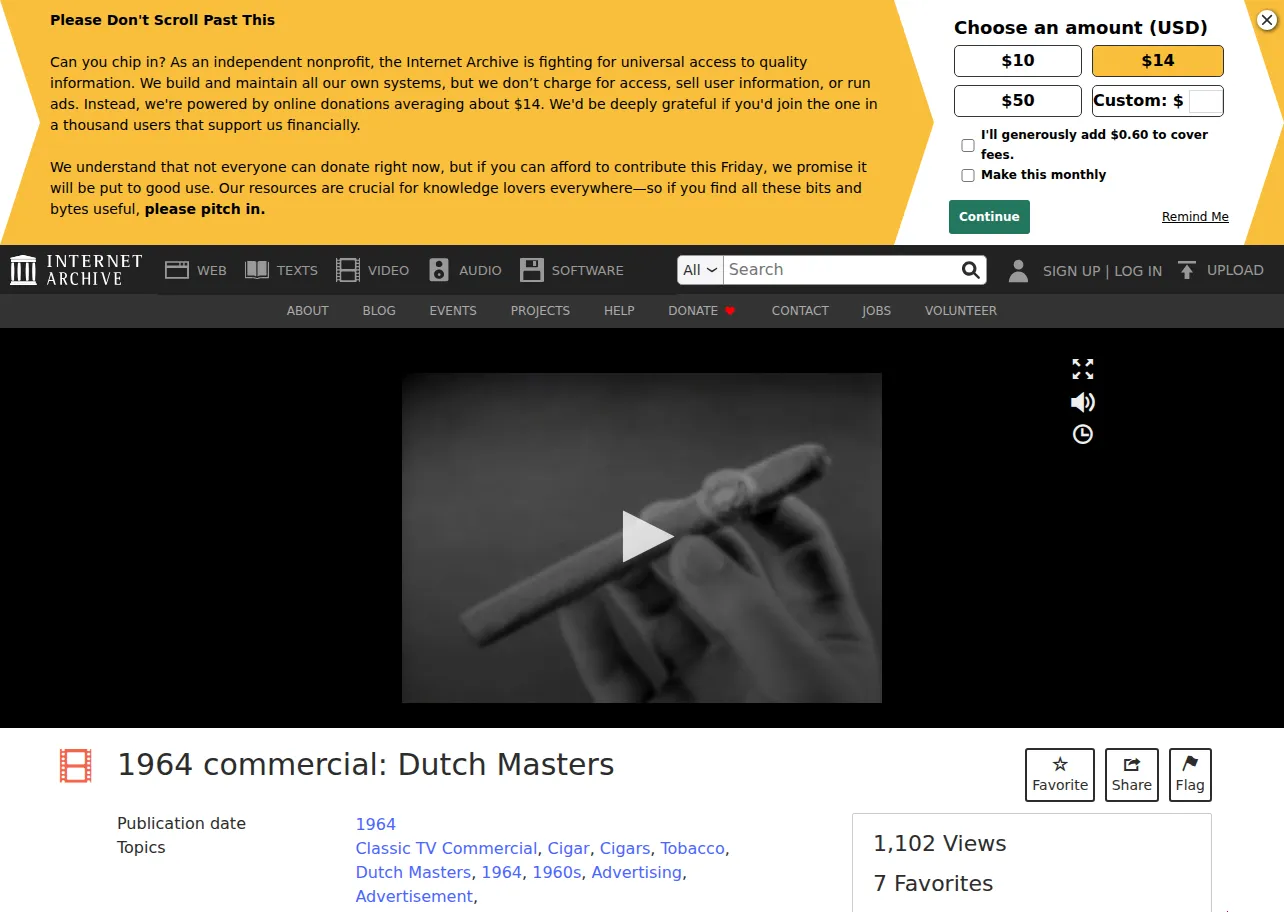Screen dimensions: 1284x912
Task: Open the Tobacco topic link
Action: click(x=692, y=848)
